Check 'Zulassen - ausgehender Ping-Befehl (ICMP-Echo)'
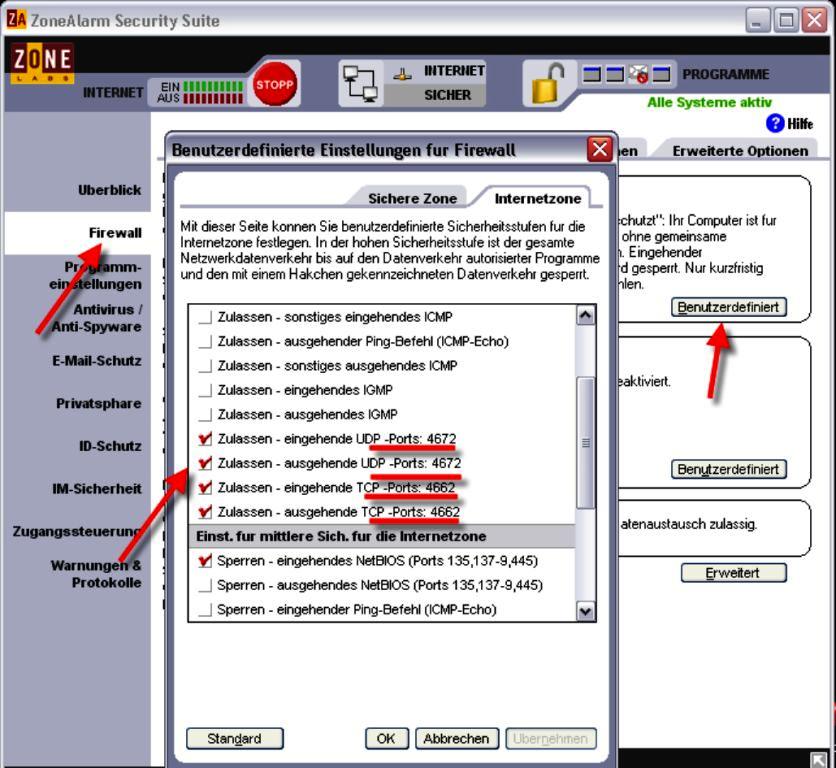 [205, 342]
